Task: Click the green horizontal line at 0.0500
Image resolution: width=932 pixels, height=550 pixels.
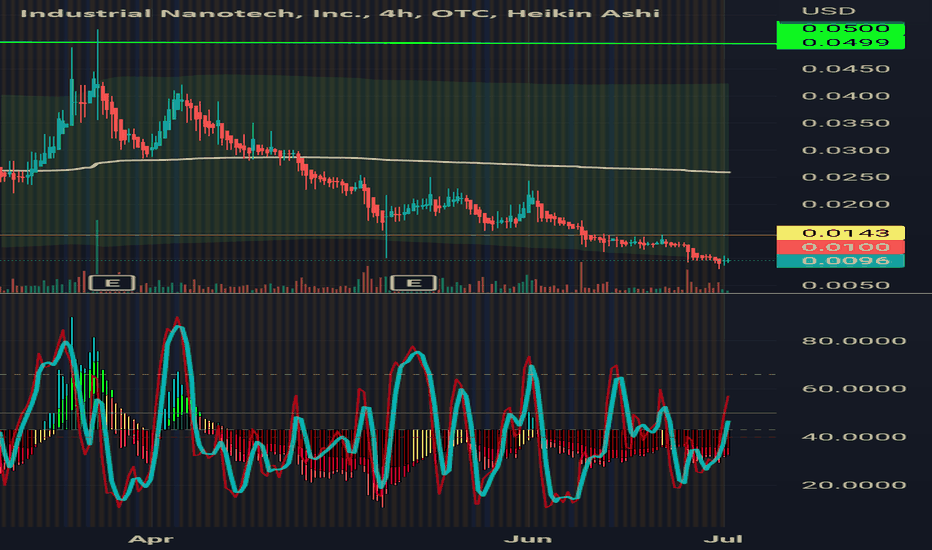Action: (388, 43)
